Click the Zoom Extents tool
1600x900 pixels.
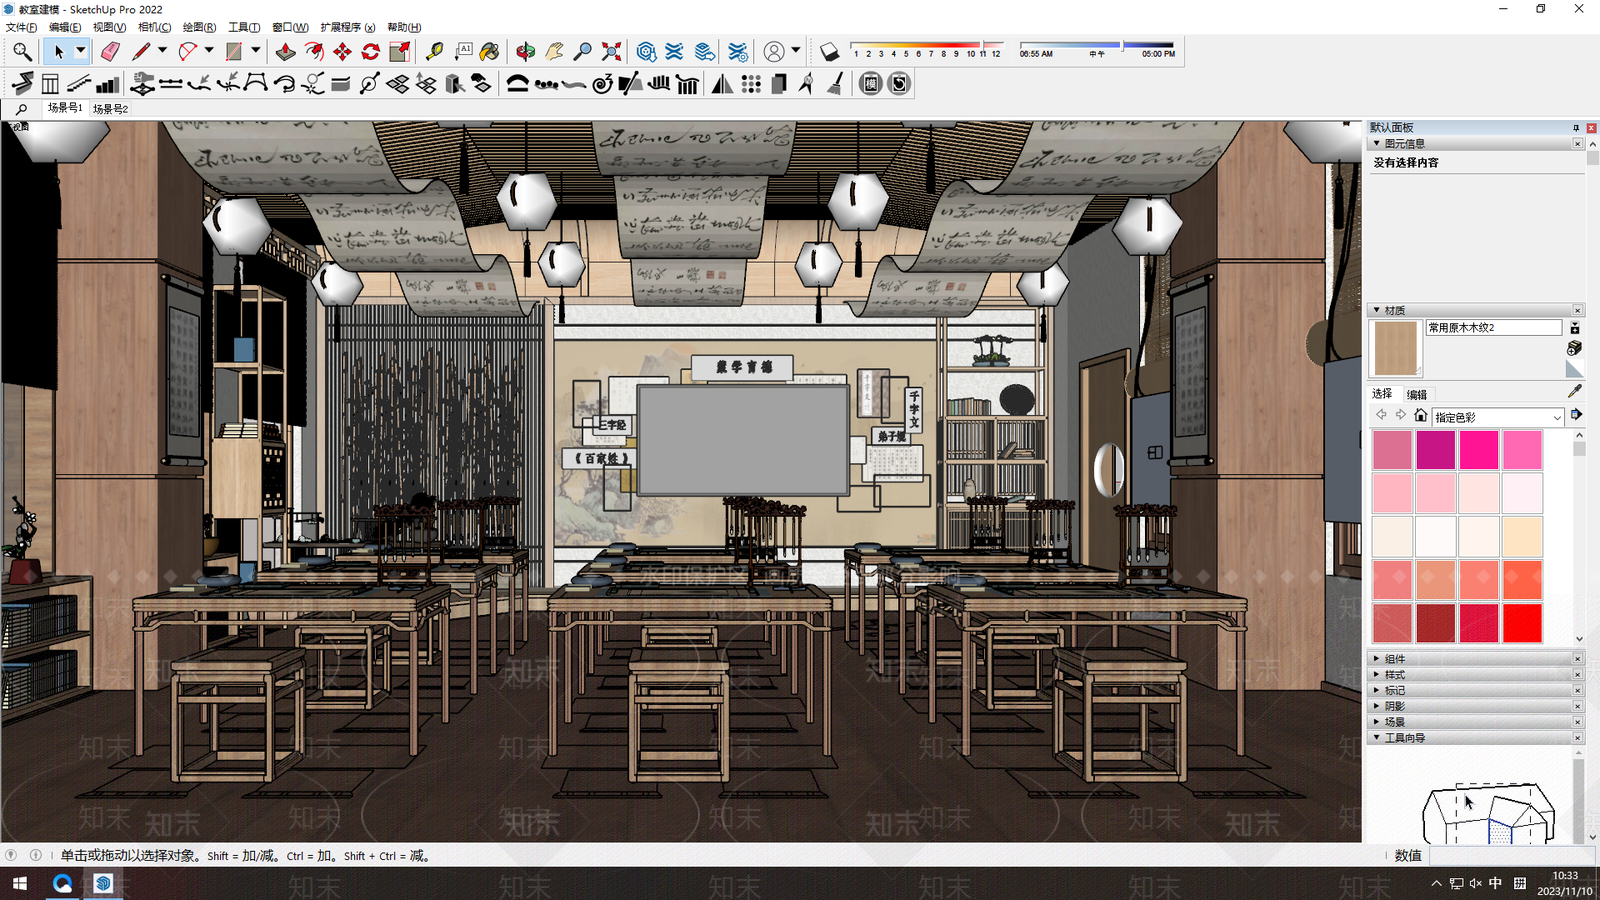pyautogui.click(x=611, y=51)
